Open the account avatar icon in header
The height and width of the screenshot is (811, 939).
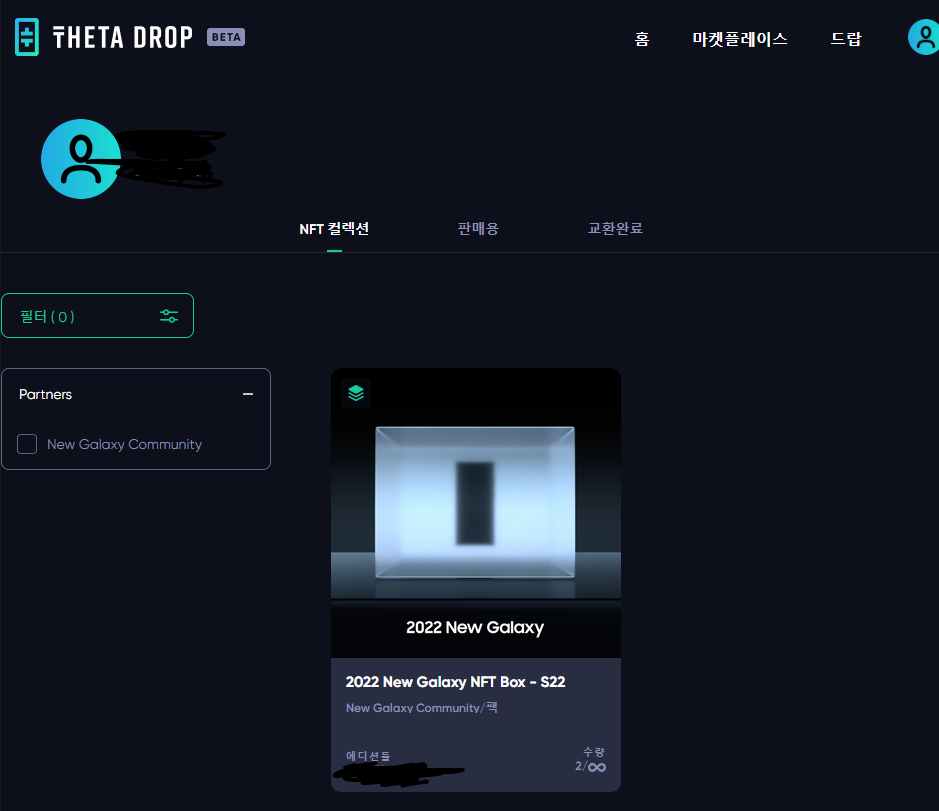[x=924, y=37]
